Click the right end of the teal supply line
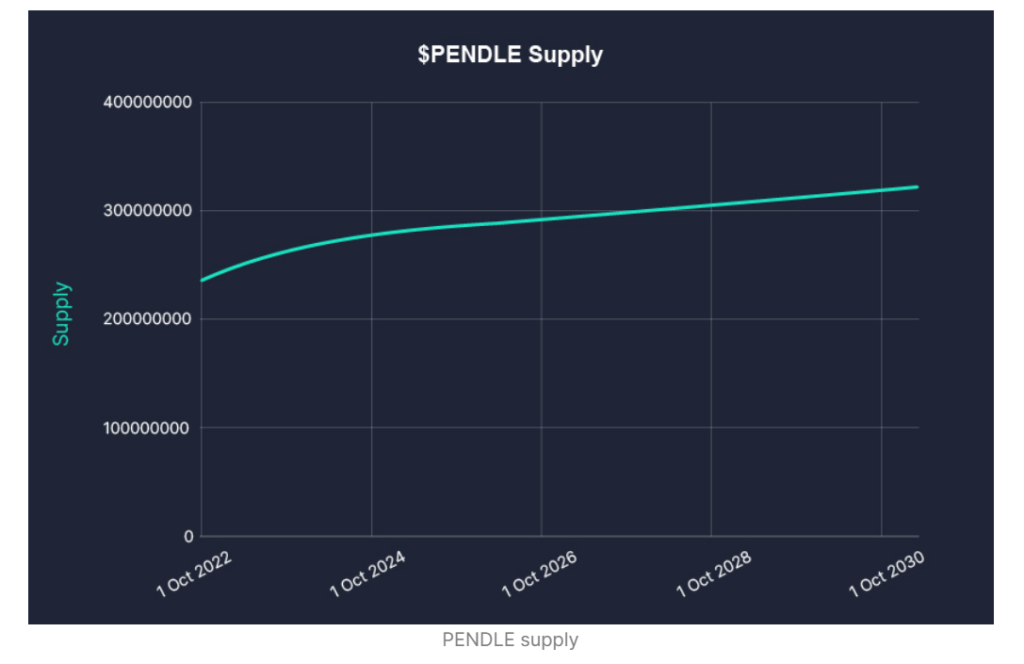Screen dimensions: 1024x664 click(917, 187)
